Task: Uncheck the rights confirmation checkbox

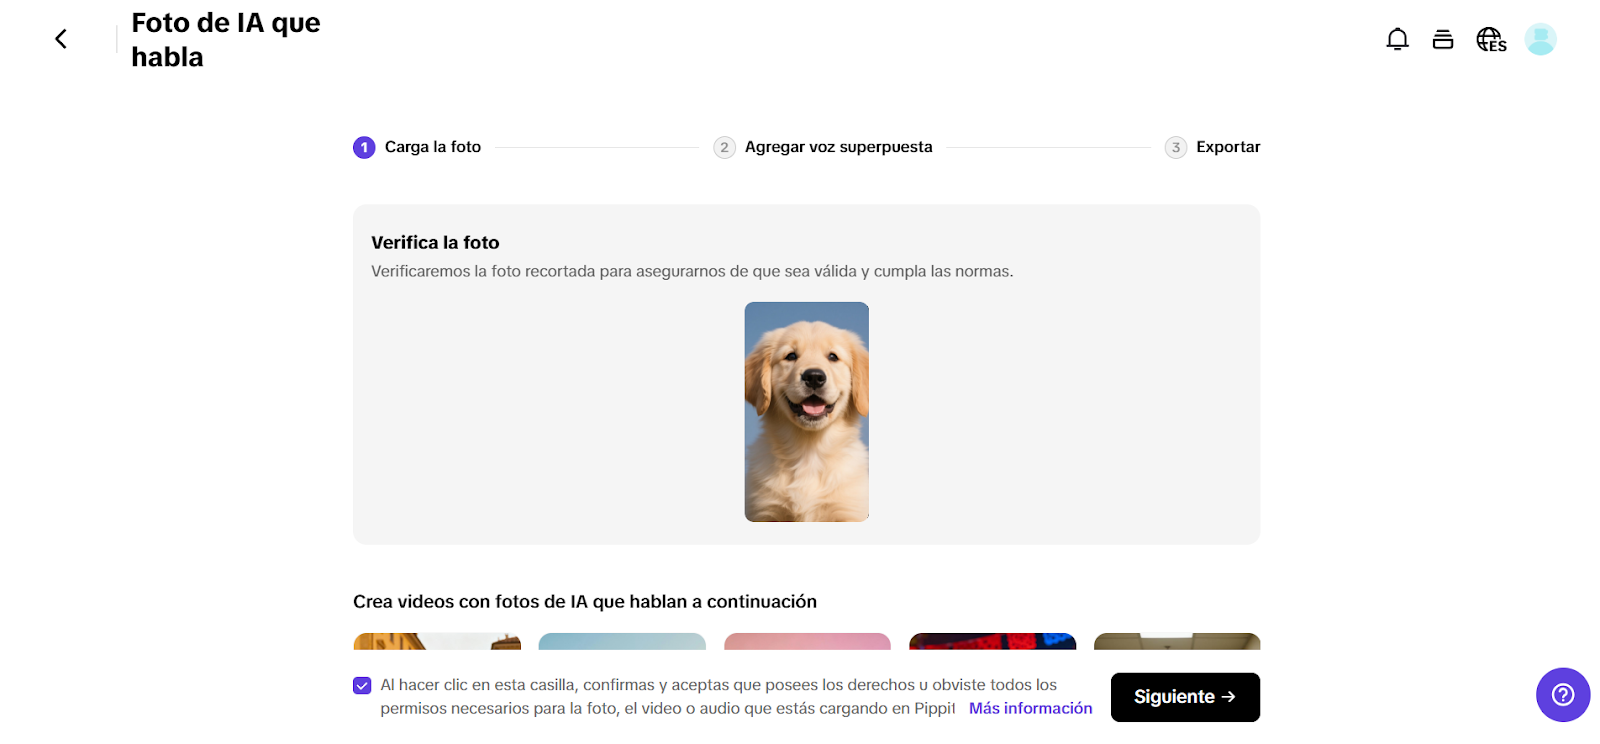Action: pos(362,685)
